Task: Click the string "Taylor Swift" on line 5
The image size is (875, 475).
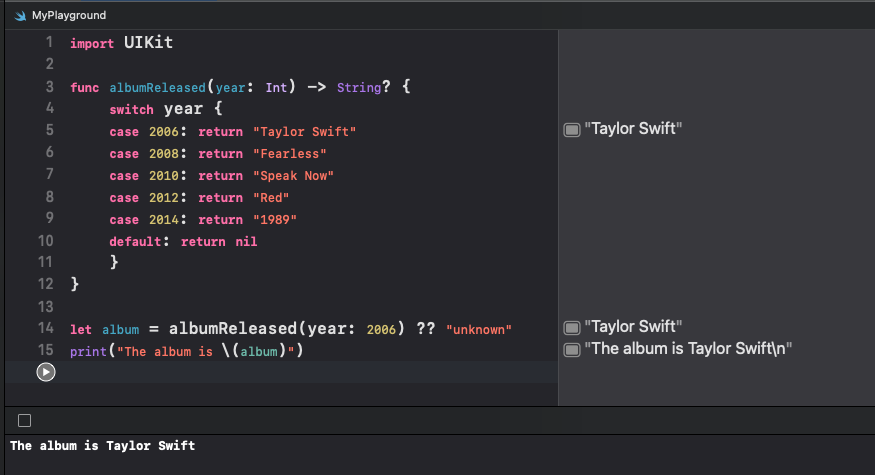Action: click(x=305, y=132)
